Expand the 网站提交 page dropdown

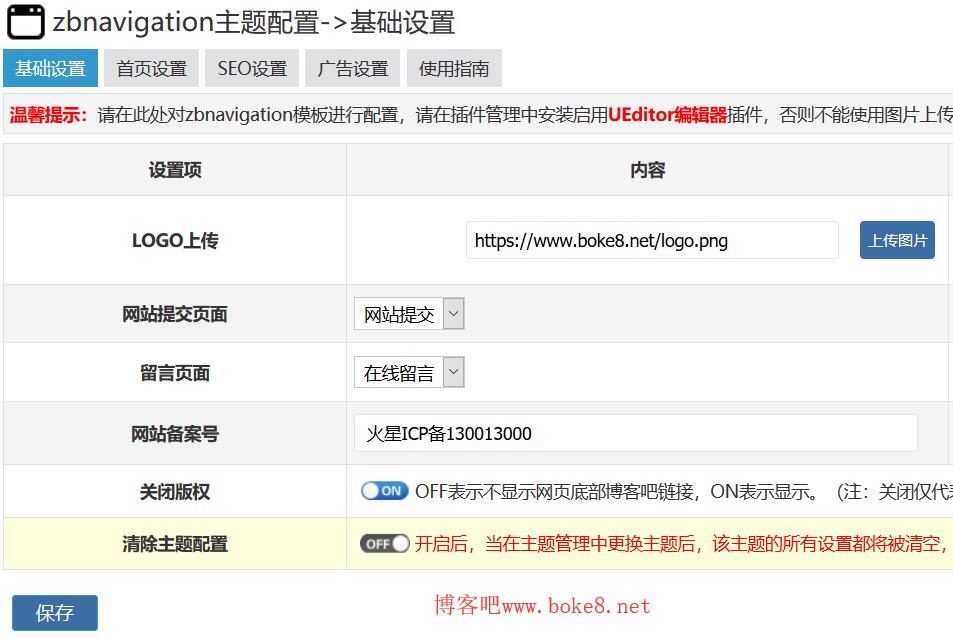pos(409,314)
